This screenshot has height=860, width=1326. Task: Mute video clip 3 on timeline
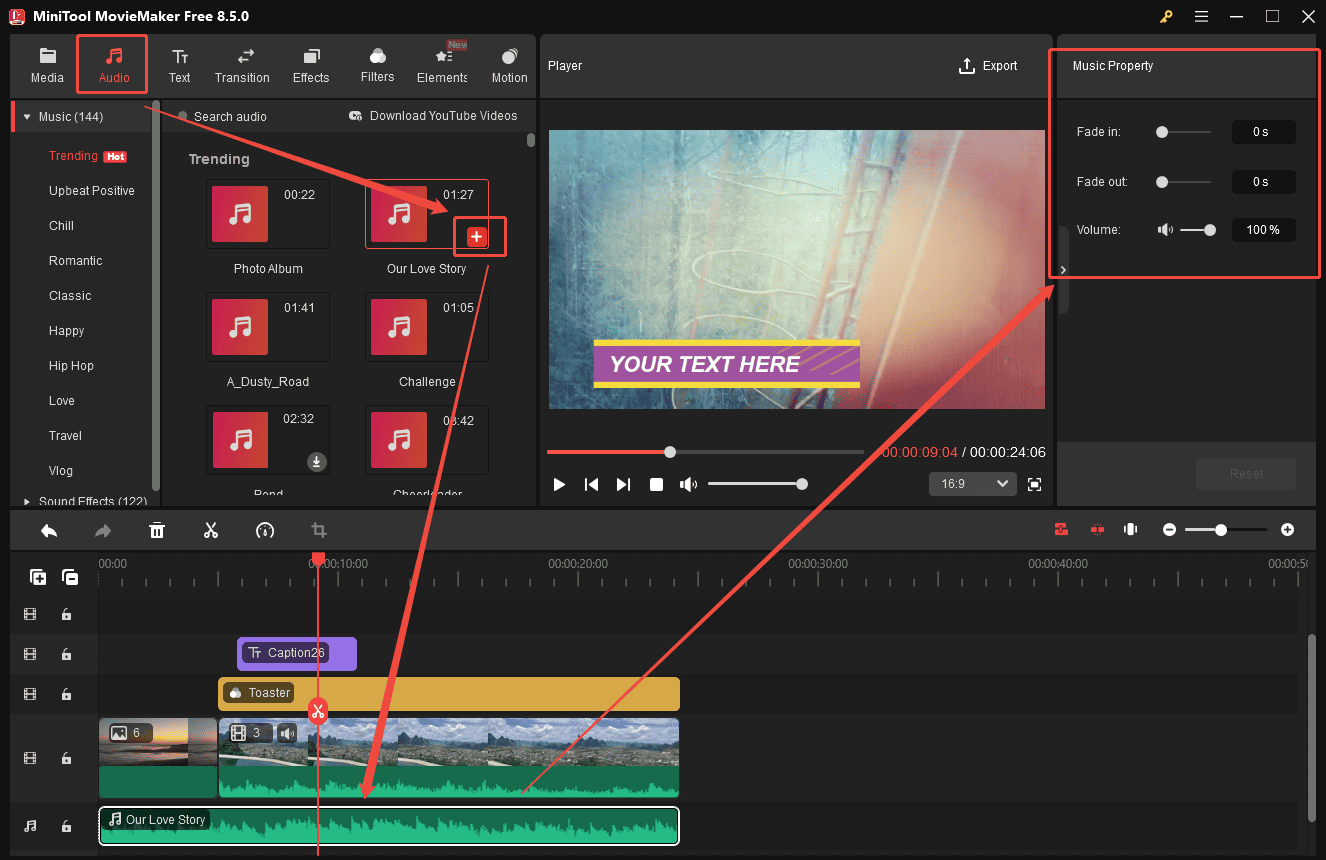coord(287,732)
